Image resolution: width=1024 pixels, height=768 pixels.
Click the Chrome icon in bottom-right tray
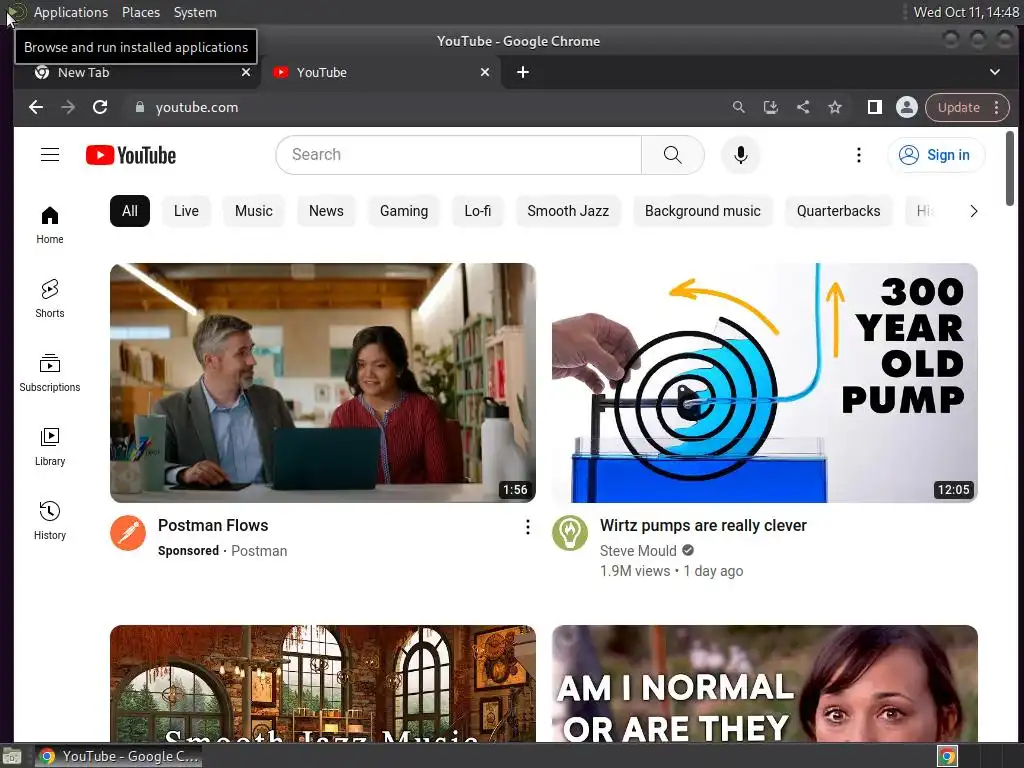tap(947, 757)
